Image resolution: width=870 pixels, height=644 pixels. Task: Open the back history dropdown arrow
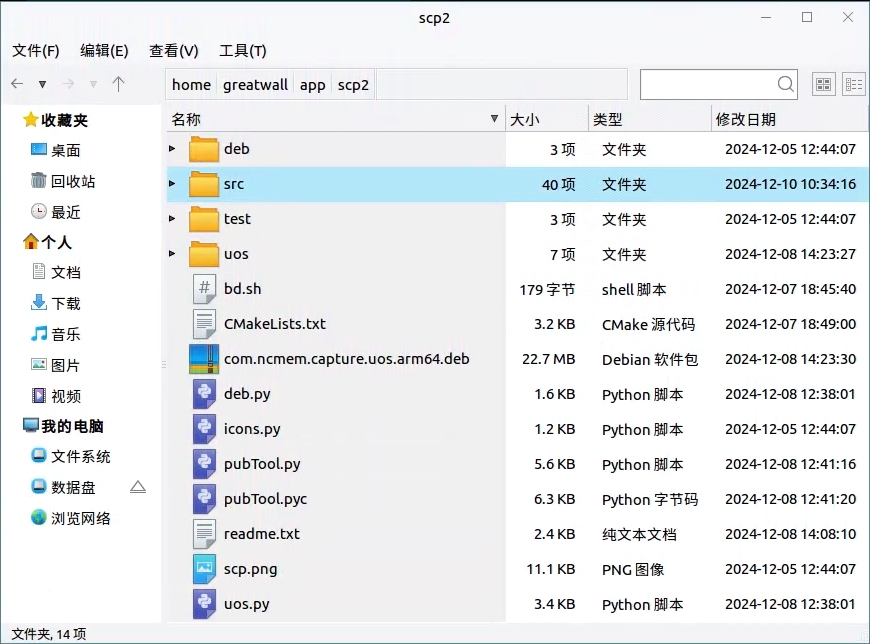click(x=42, y=84)
